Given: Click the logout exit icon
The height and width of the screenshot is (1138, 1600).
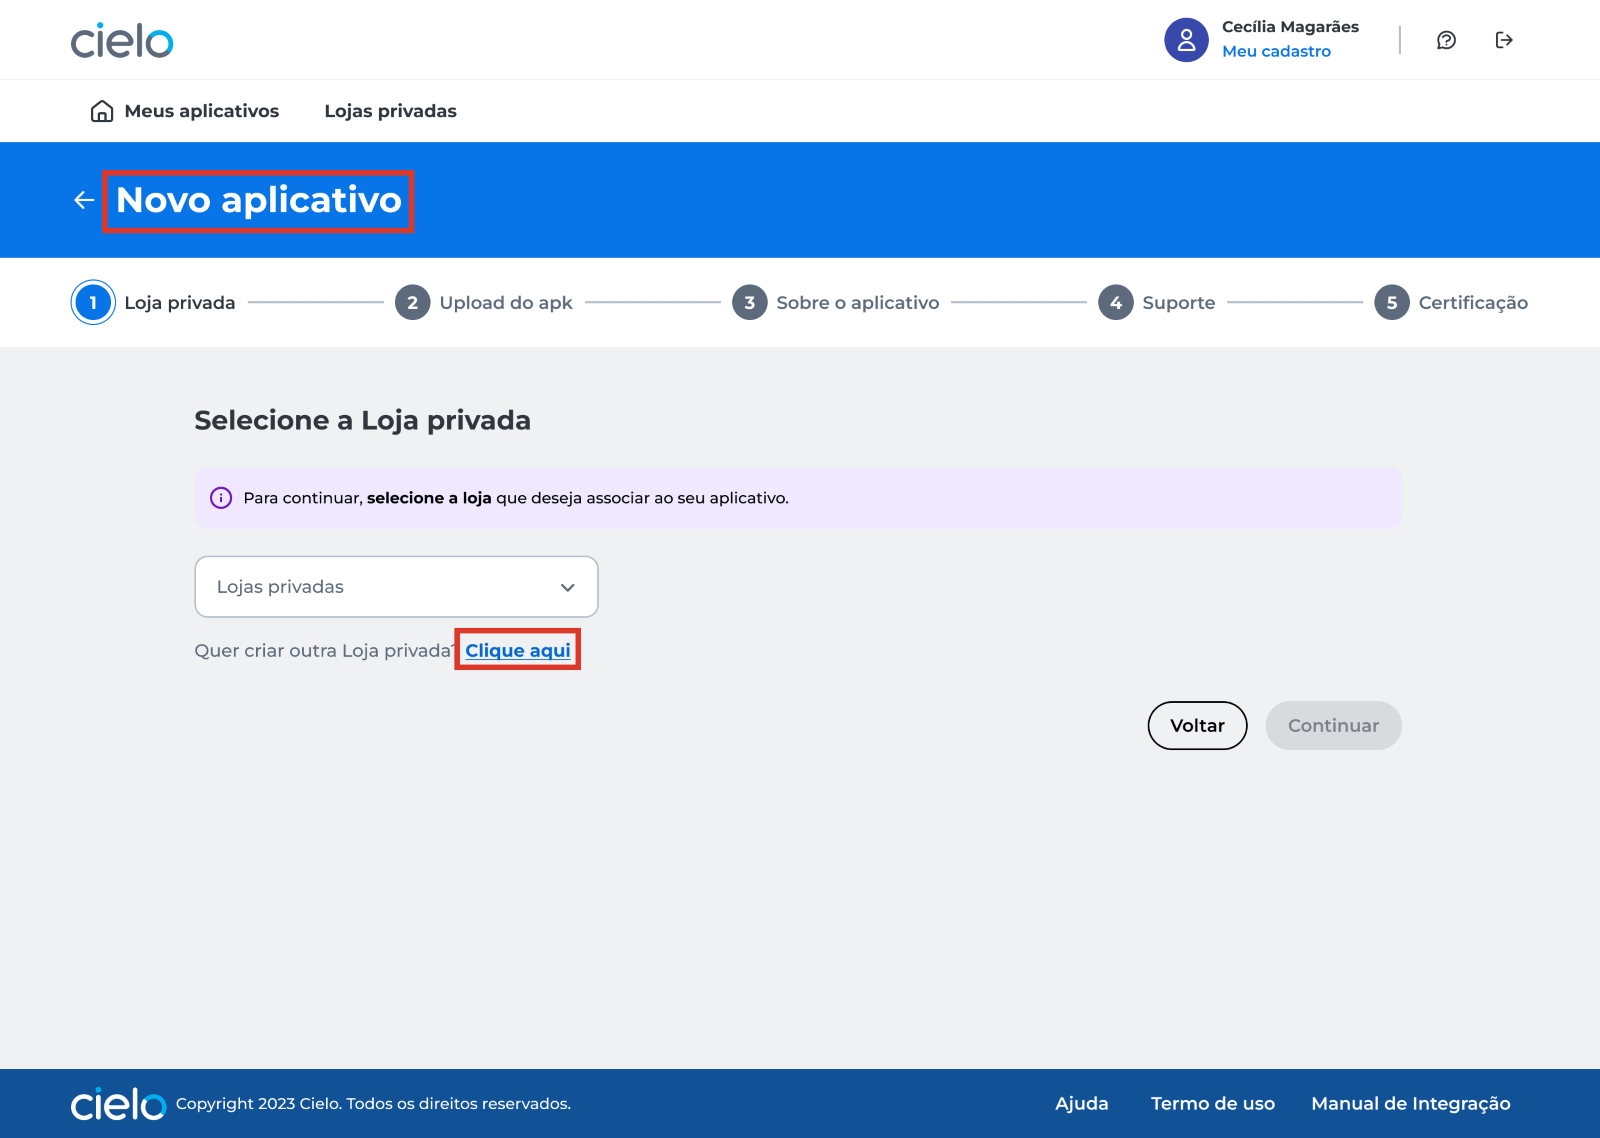Looking at the screenshot, I should 1504,40.
